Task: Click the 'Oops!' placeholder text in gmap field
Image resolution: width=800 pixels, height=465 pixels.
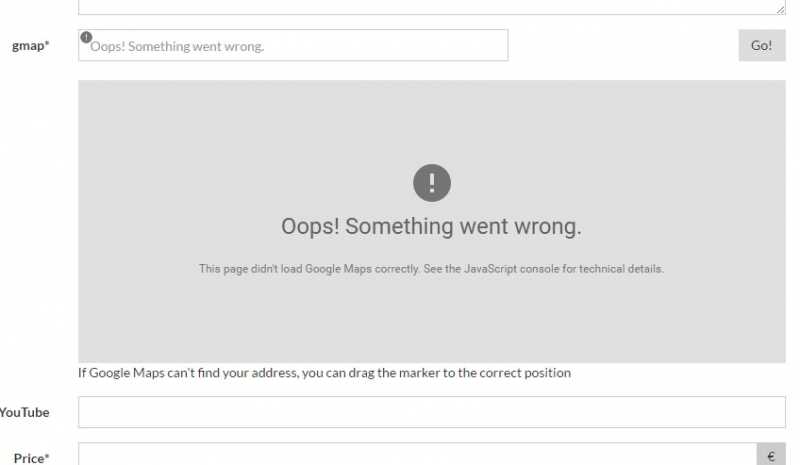Action: [x=108, y=46]
